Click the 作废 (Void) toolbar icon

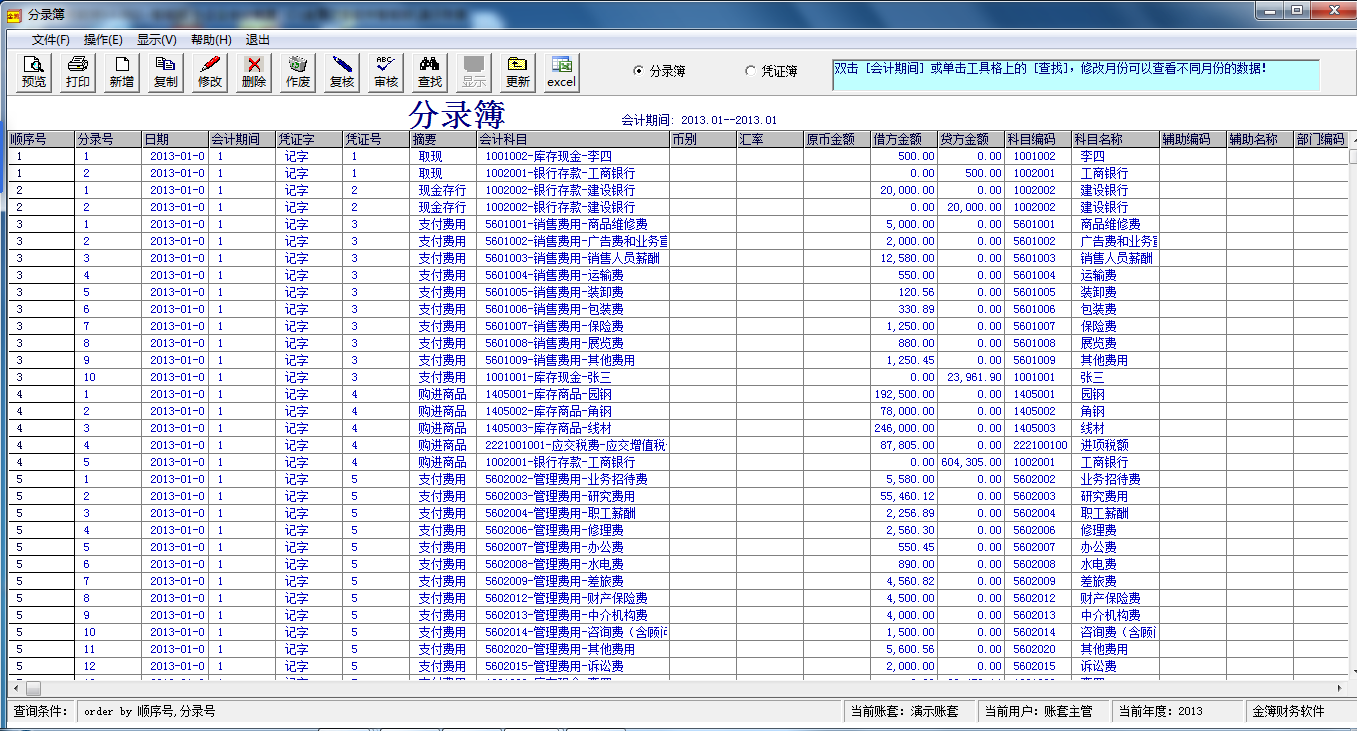[x=296, y=70]
